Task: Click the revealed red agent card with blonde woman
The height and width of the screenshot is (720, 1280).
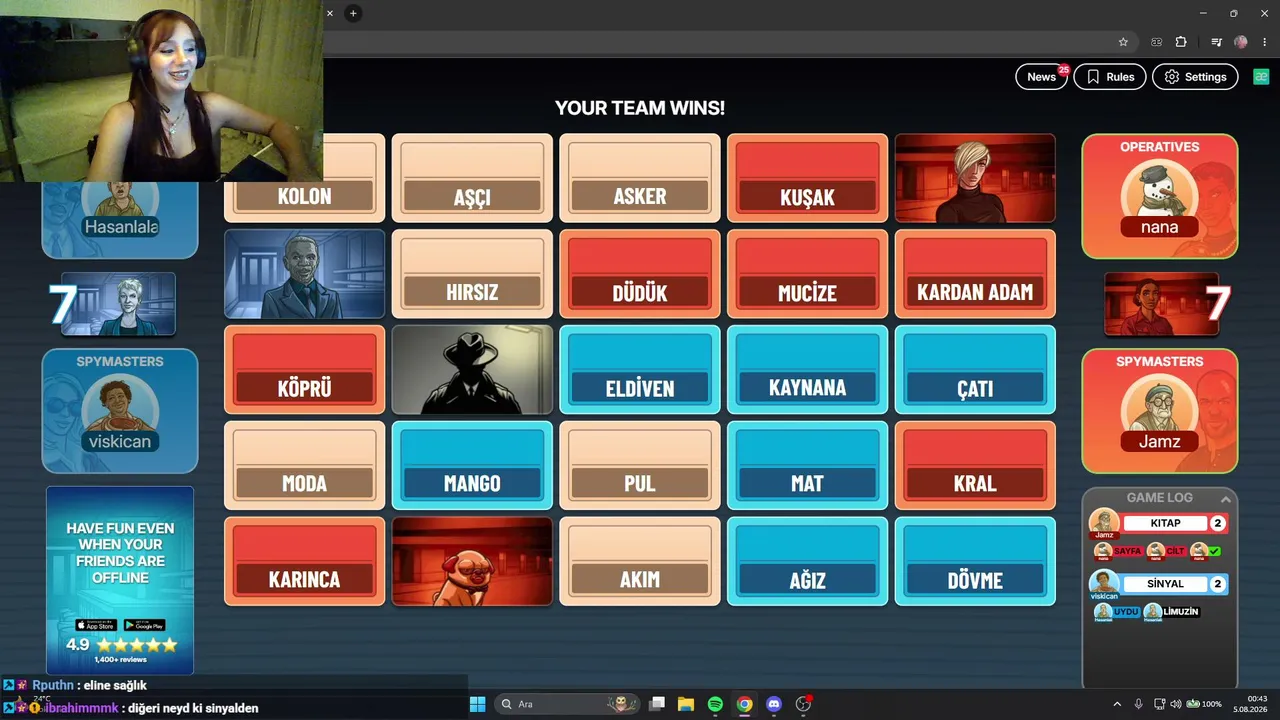Action: 975,178
